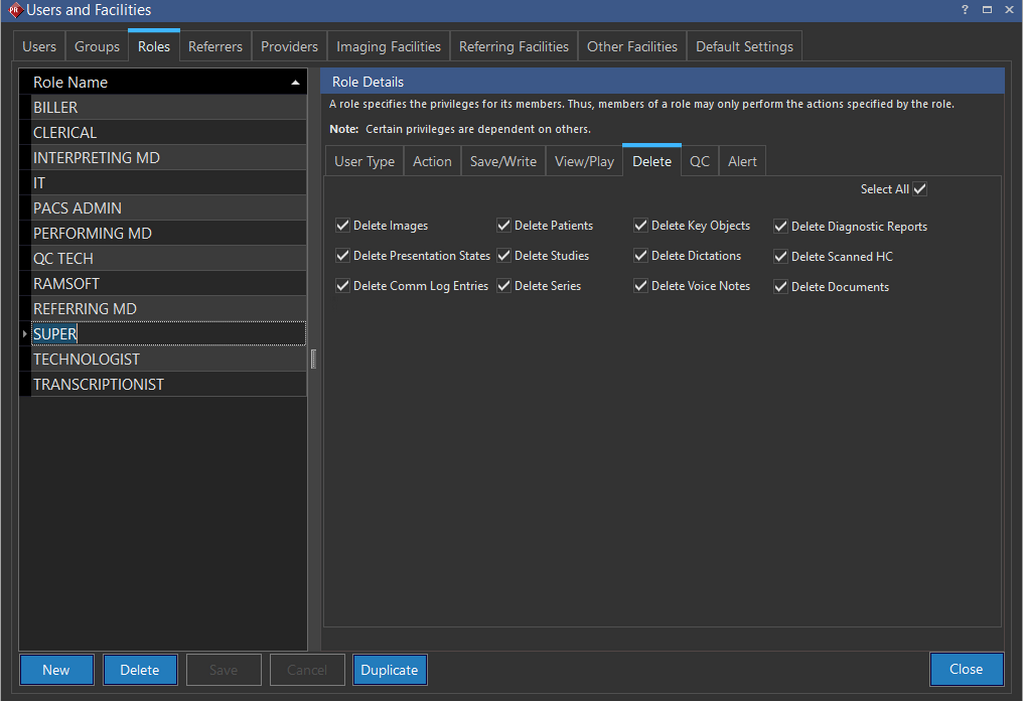Open the QC privileges tab

[x=699, y=161]
